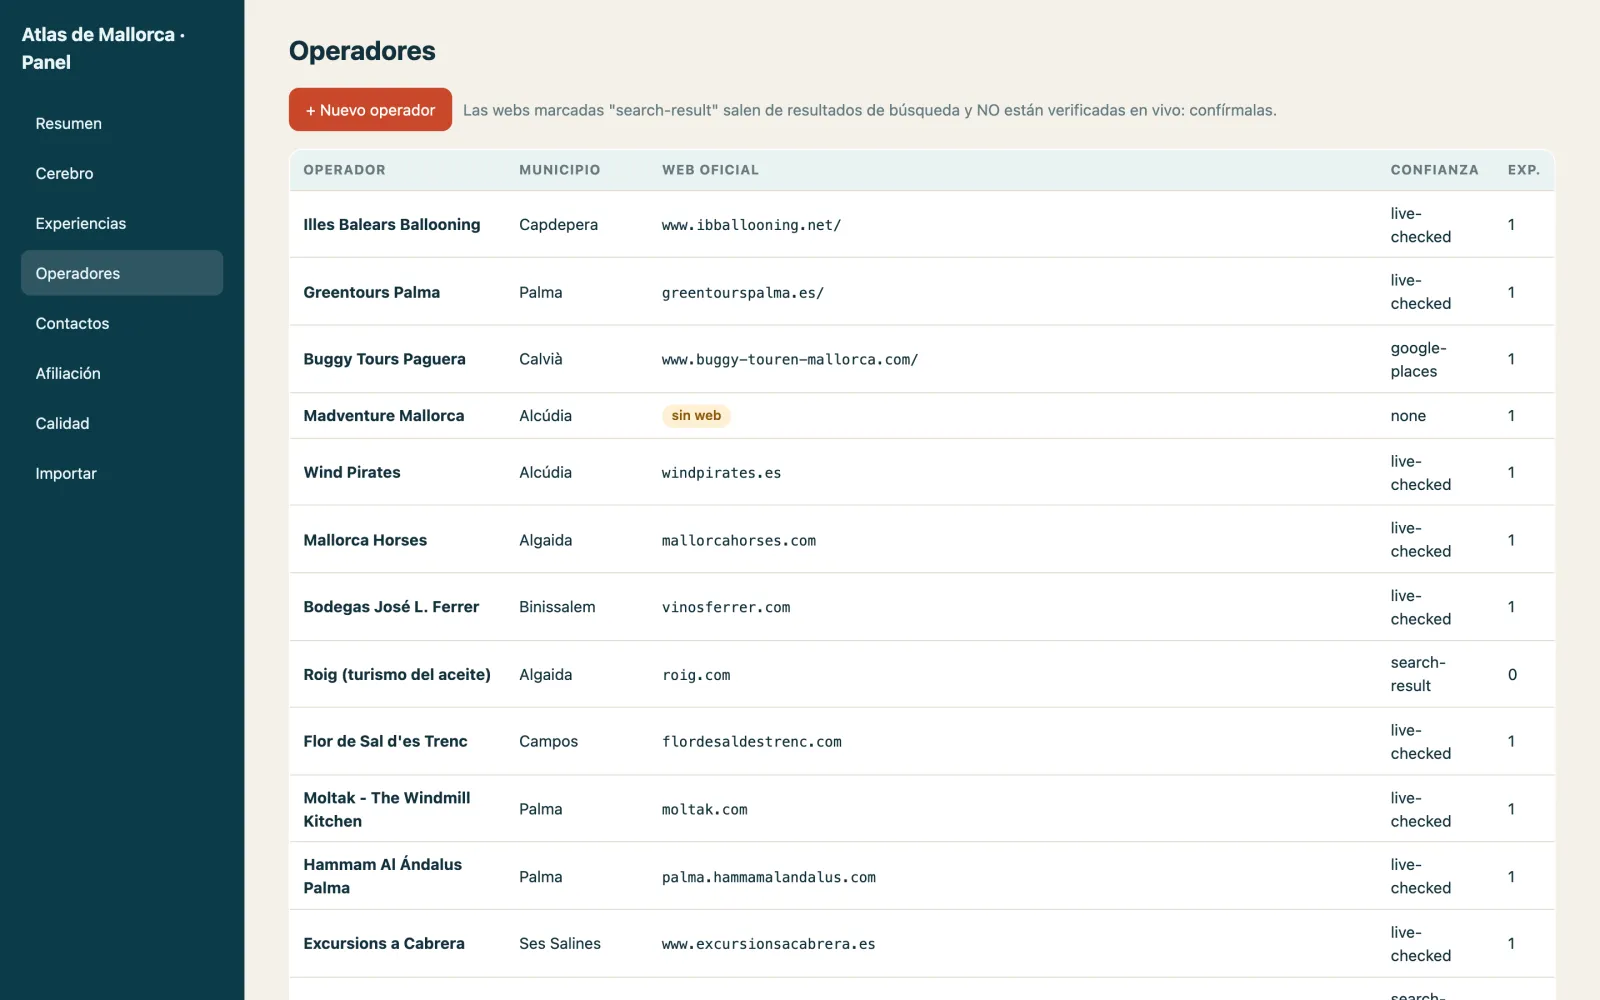Image resolution: width=1600 pixels, height=1000 pixels.
Task: Click vinosferrer.com link
Action: click(x=726, y=608)
